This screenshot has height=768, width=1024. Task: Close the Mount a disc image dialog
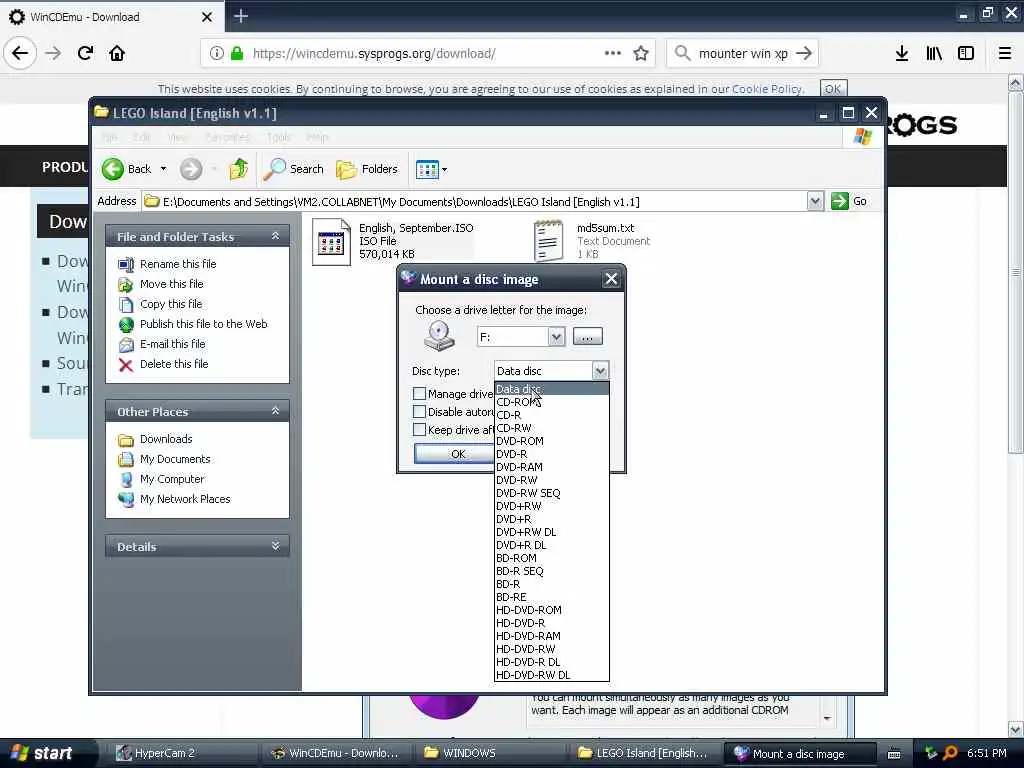(x=611, y=280)
